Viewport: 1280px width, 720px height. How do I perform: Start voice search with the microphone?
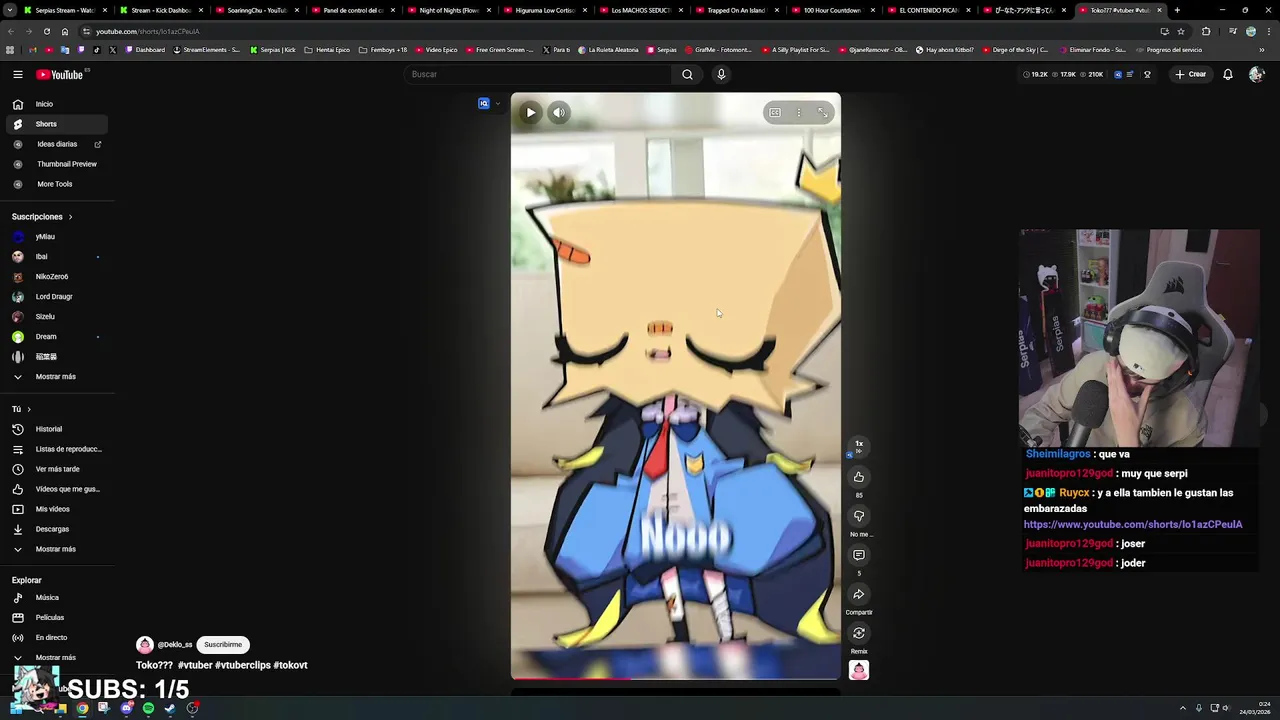(x=721, y=74)
